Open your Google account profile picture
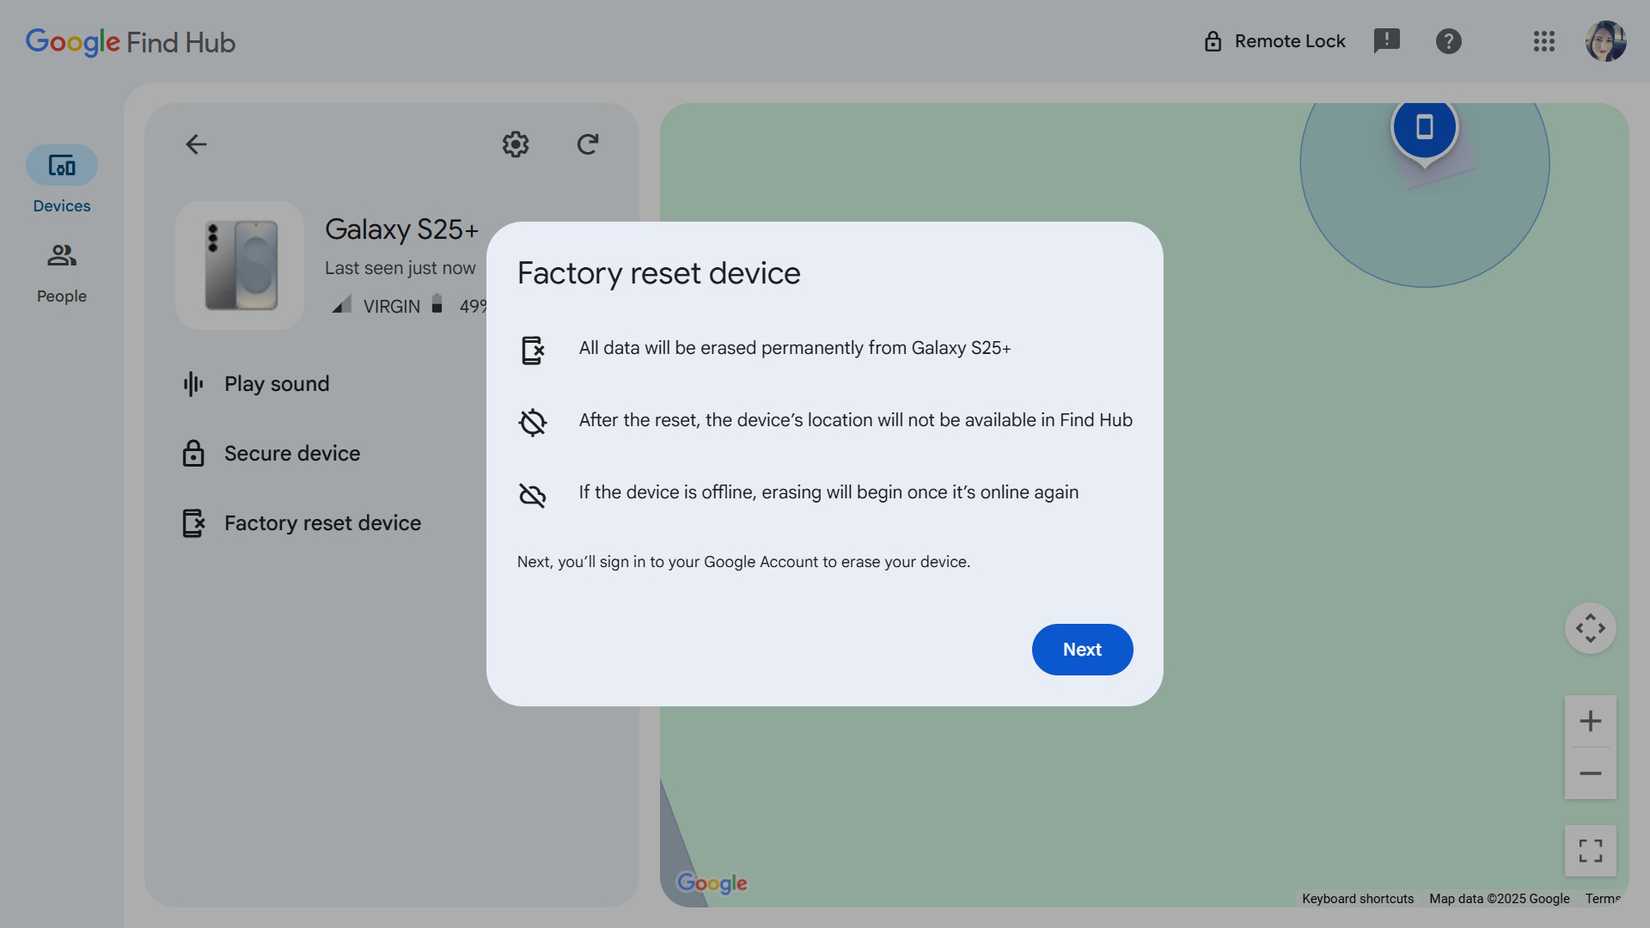Viewport: 1650px width, 928px height. [x=1606, y=41]
